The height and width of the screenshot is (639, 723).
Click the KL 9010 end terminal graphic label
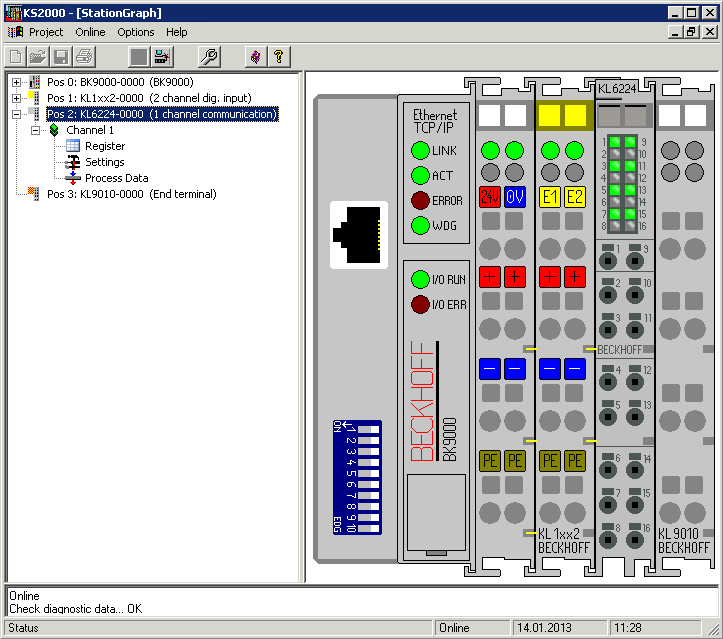coord(678,534)
